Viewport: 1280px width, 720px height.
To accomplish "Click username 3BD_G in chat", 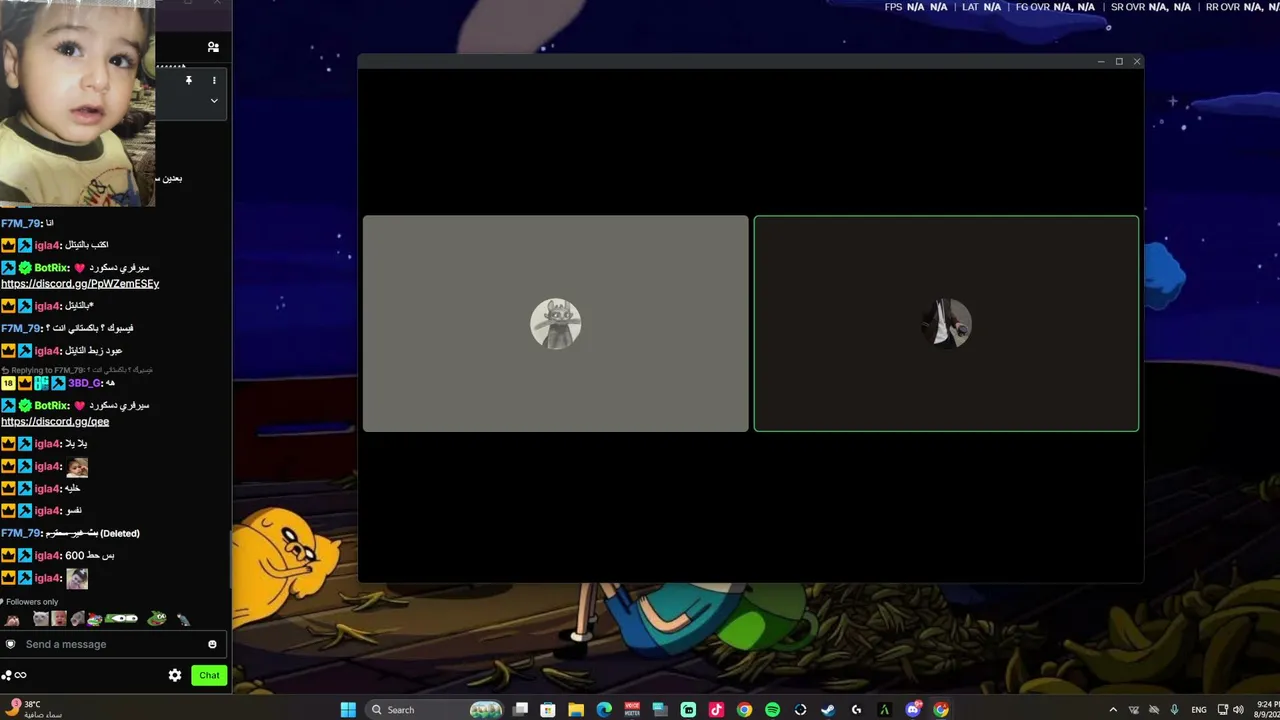I will tap(85, 383).
